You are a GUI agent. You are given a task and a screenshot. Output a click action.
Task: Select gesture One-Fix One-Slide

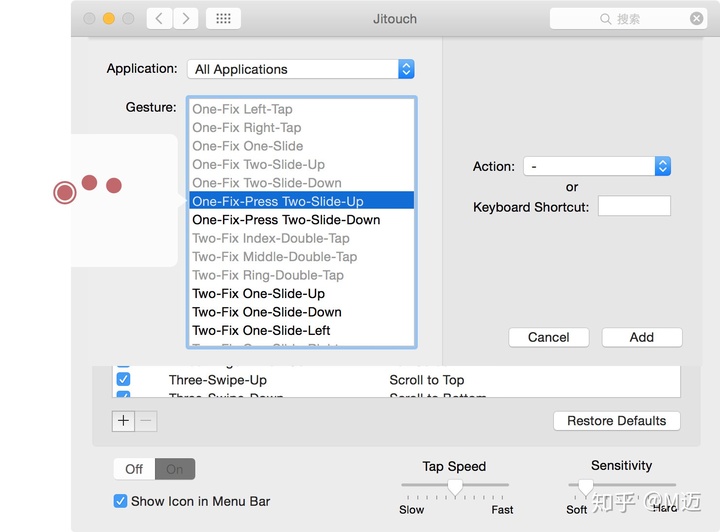(x=301, y=146)
